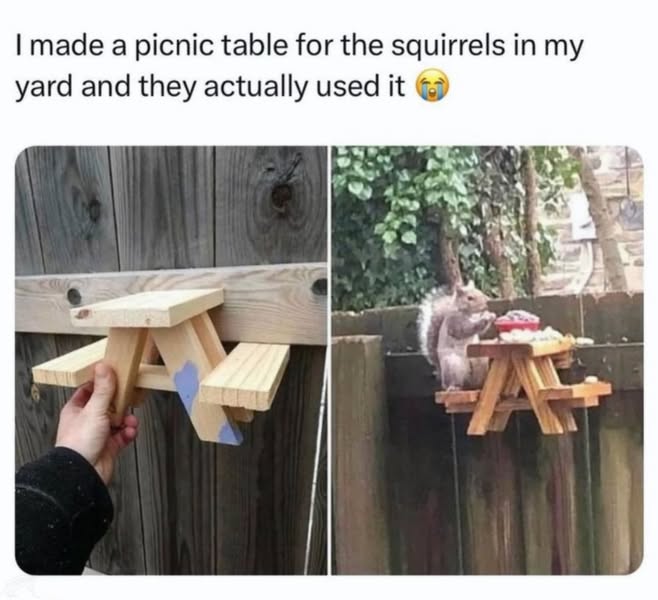Click the loudly crying face emoji
Viewport: 658px width, 600px height.
click(432, 86)
